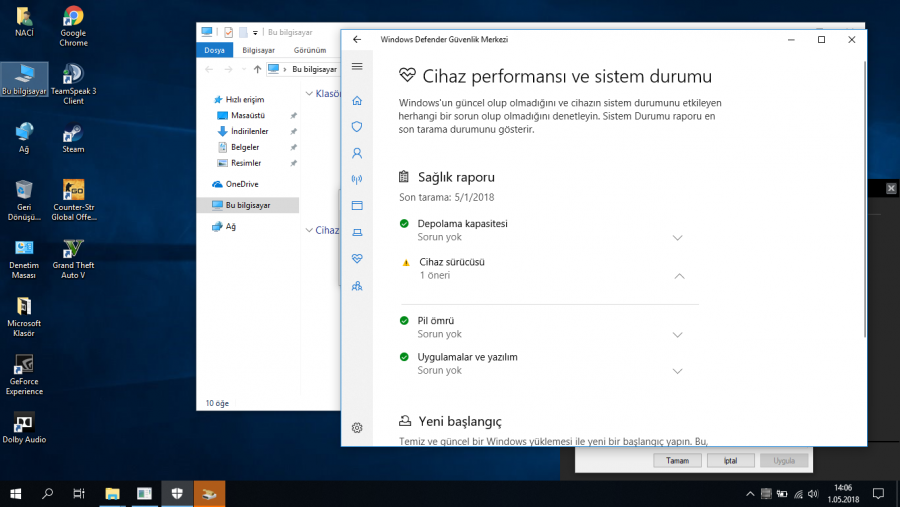Screen dimensions: 900x507
Task: Close the dark background window X
Action: (891, 188)
